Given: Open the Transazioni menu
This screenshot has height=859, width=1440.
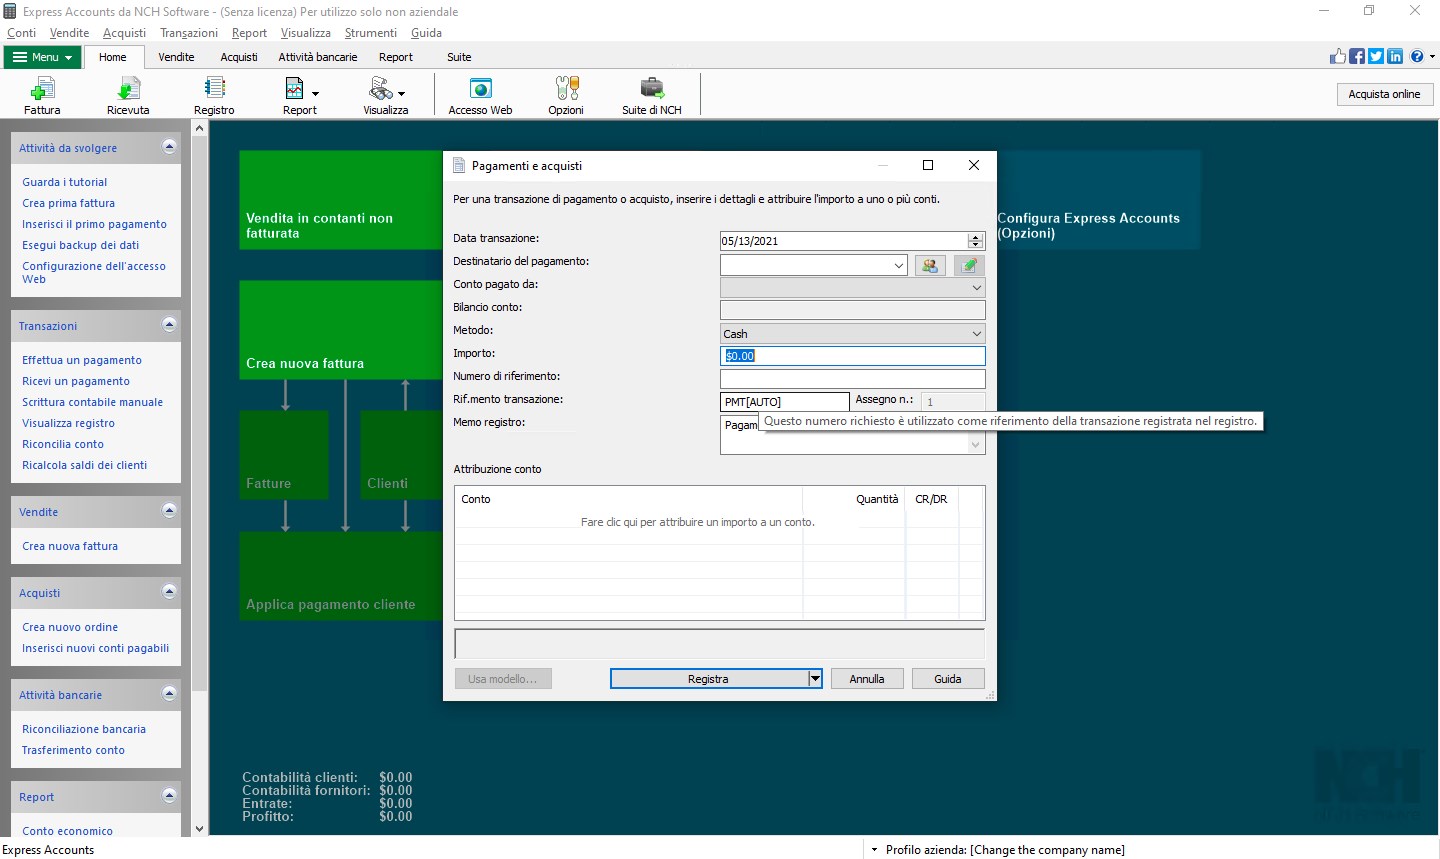Looking at the screenshot, I should click(x=189, y=33).
